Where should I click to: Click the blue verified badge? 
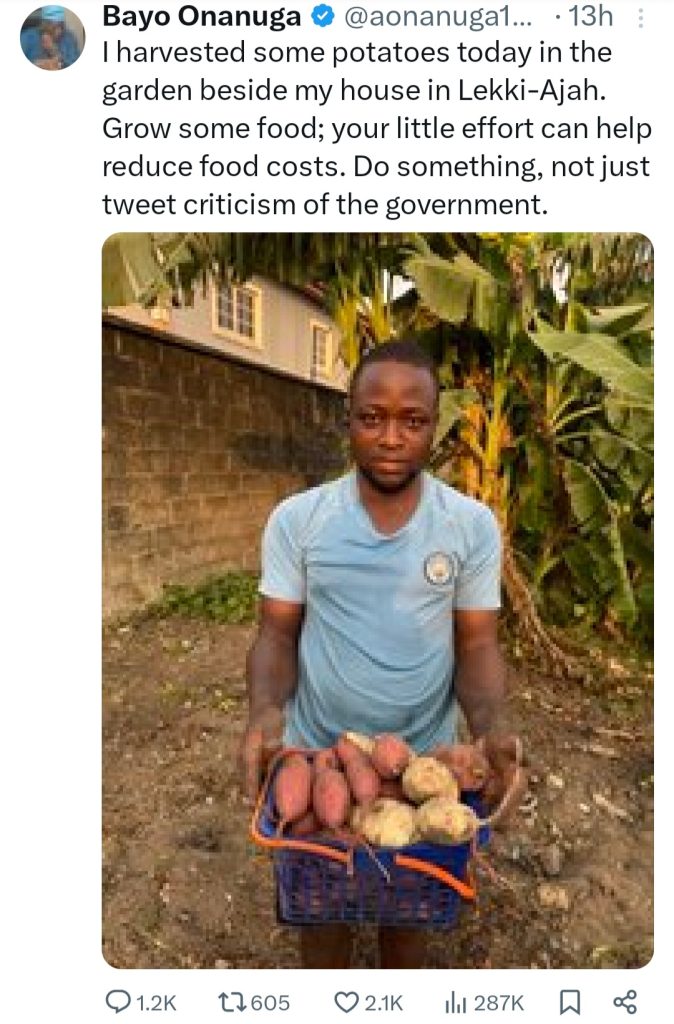pos(323,18)
